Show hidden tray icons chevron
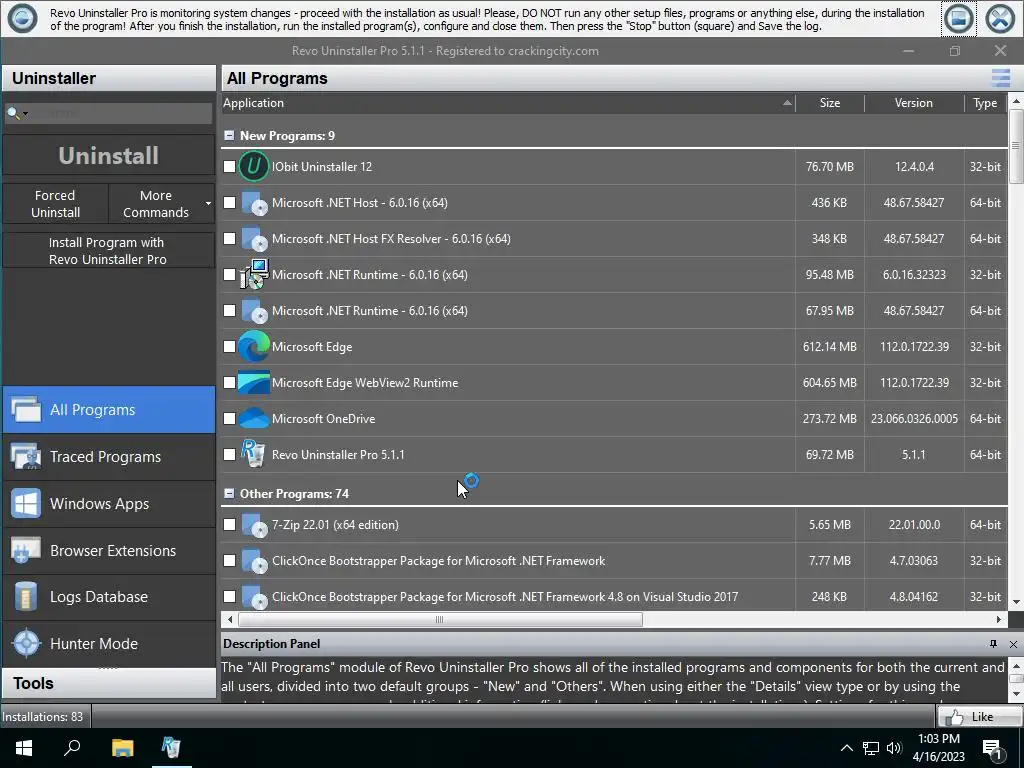Viewport: 1024px width, 768px height. point(846,748)
